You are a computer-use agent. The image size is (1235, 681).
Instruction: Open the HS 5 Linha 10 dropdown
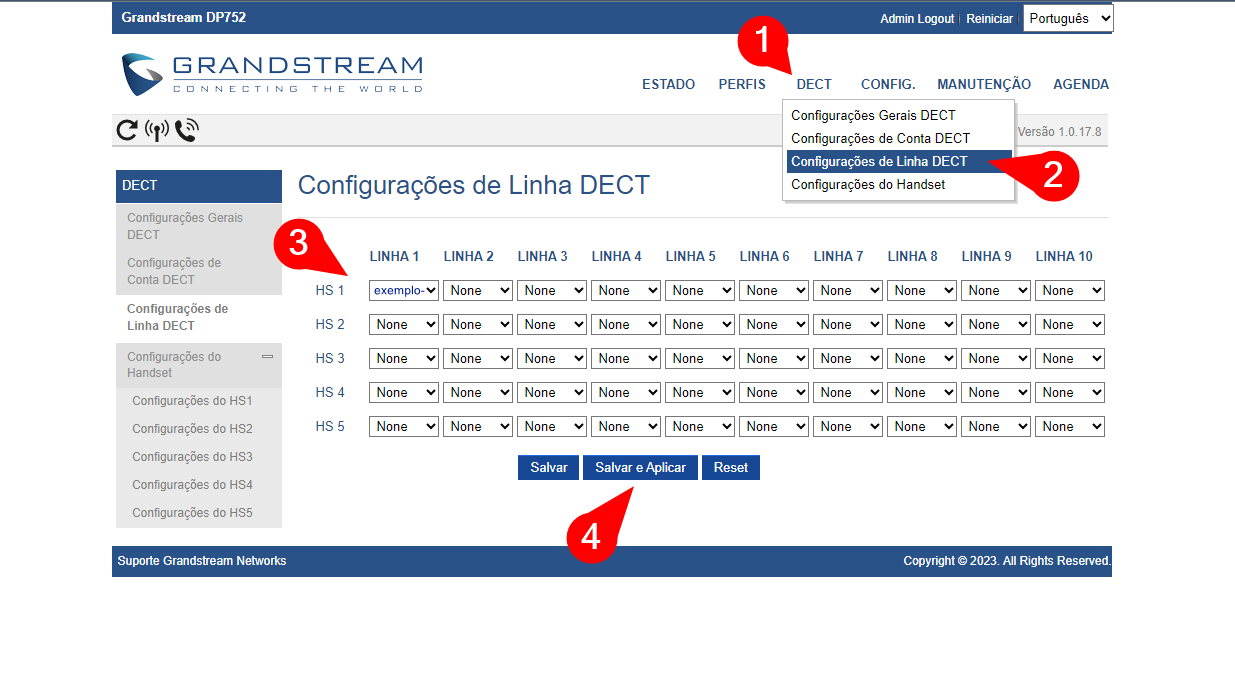[x=1070, y=427]
